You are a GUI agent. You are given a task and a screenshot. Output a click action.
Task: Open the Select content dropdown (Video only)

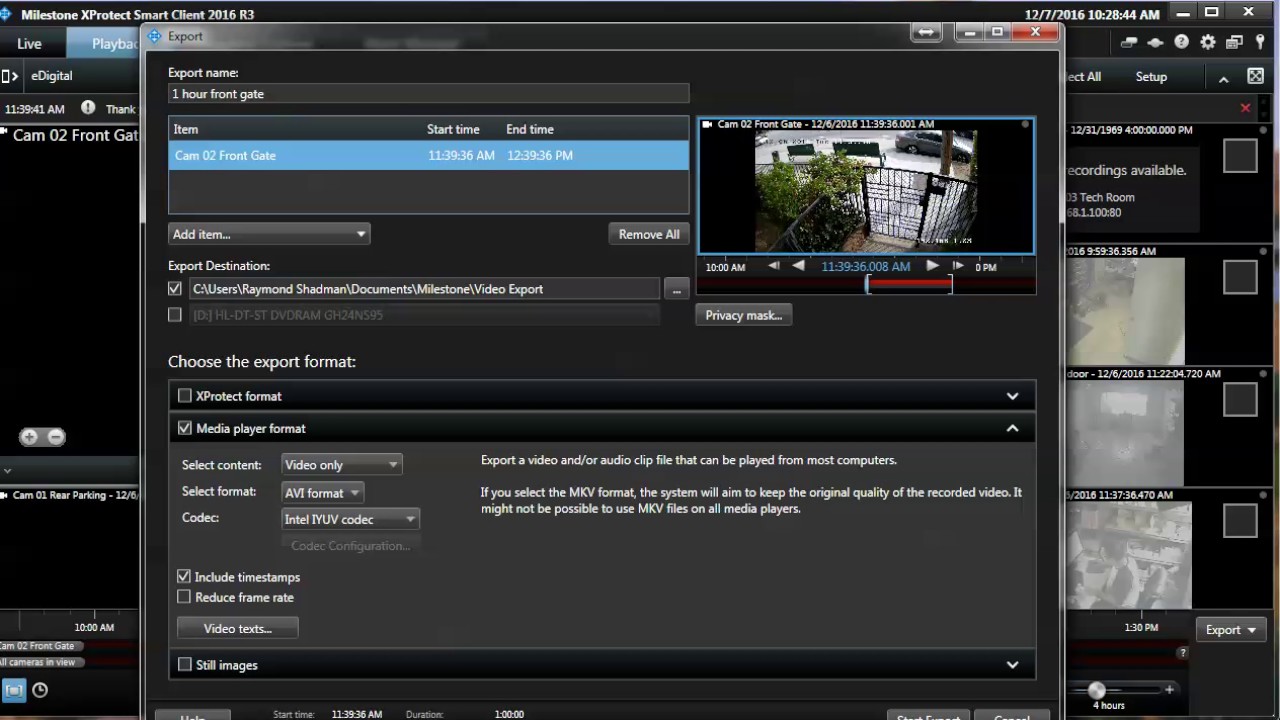coord(341,465)
